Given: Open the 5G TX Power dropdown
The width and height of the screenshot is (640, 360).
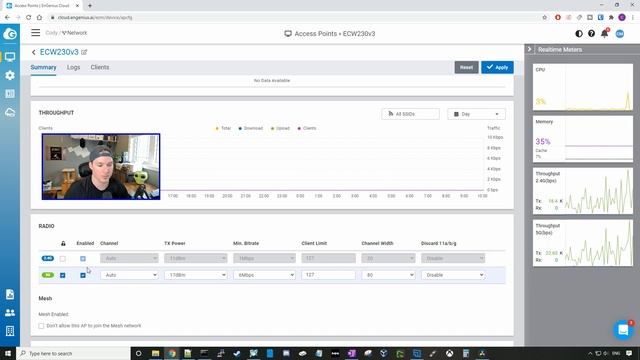Looking at the screenshot, I should pyautogui.click(x=196, y=275).
